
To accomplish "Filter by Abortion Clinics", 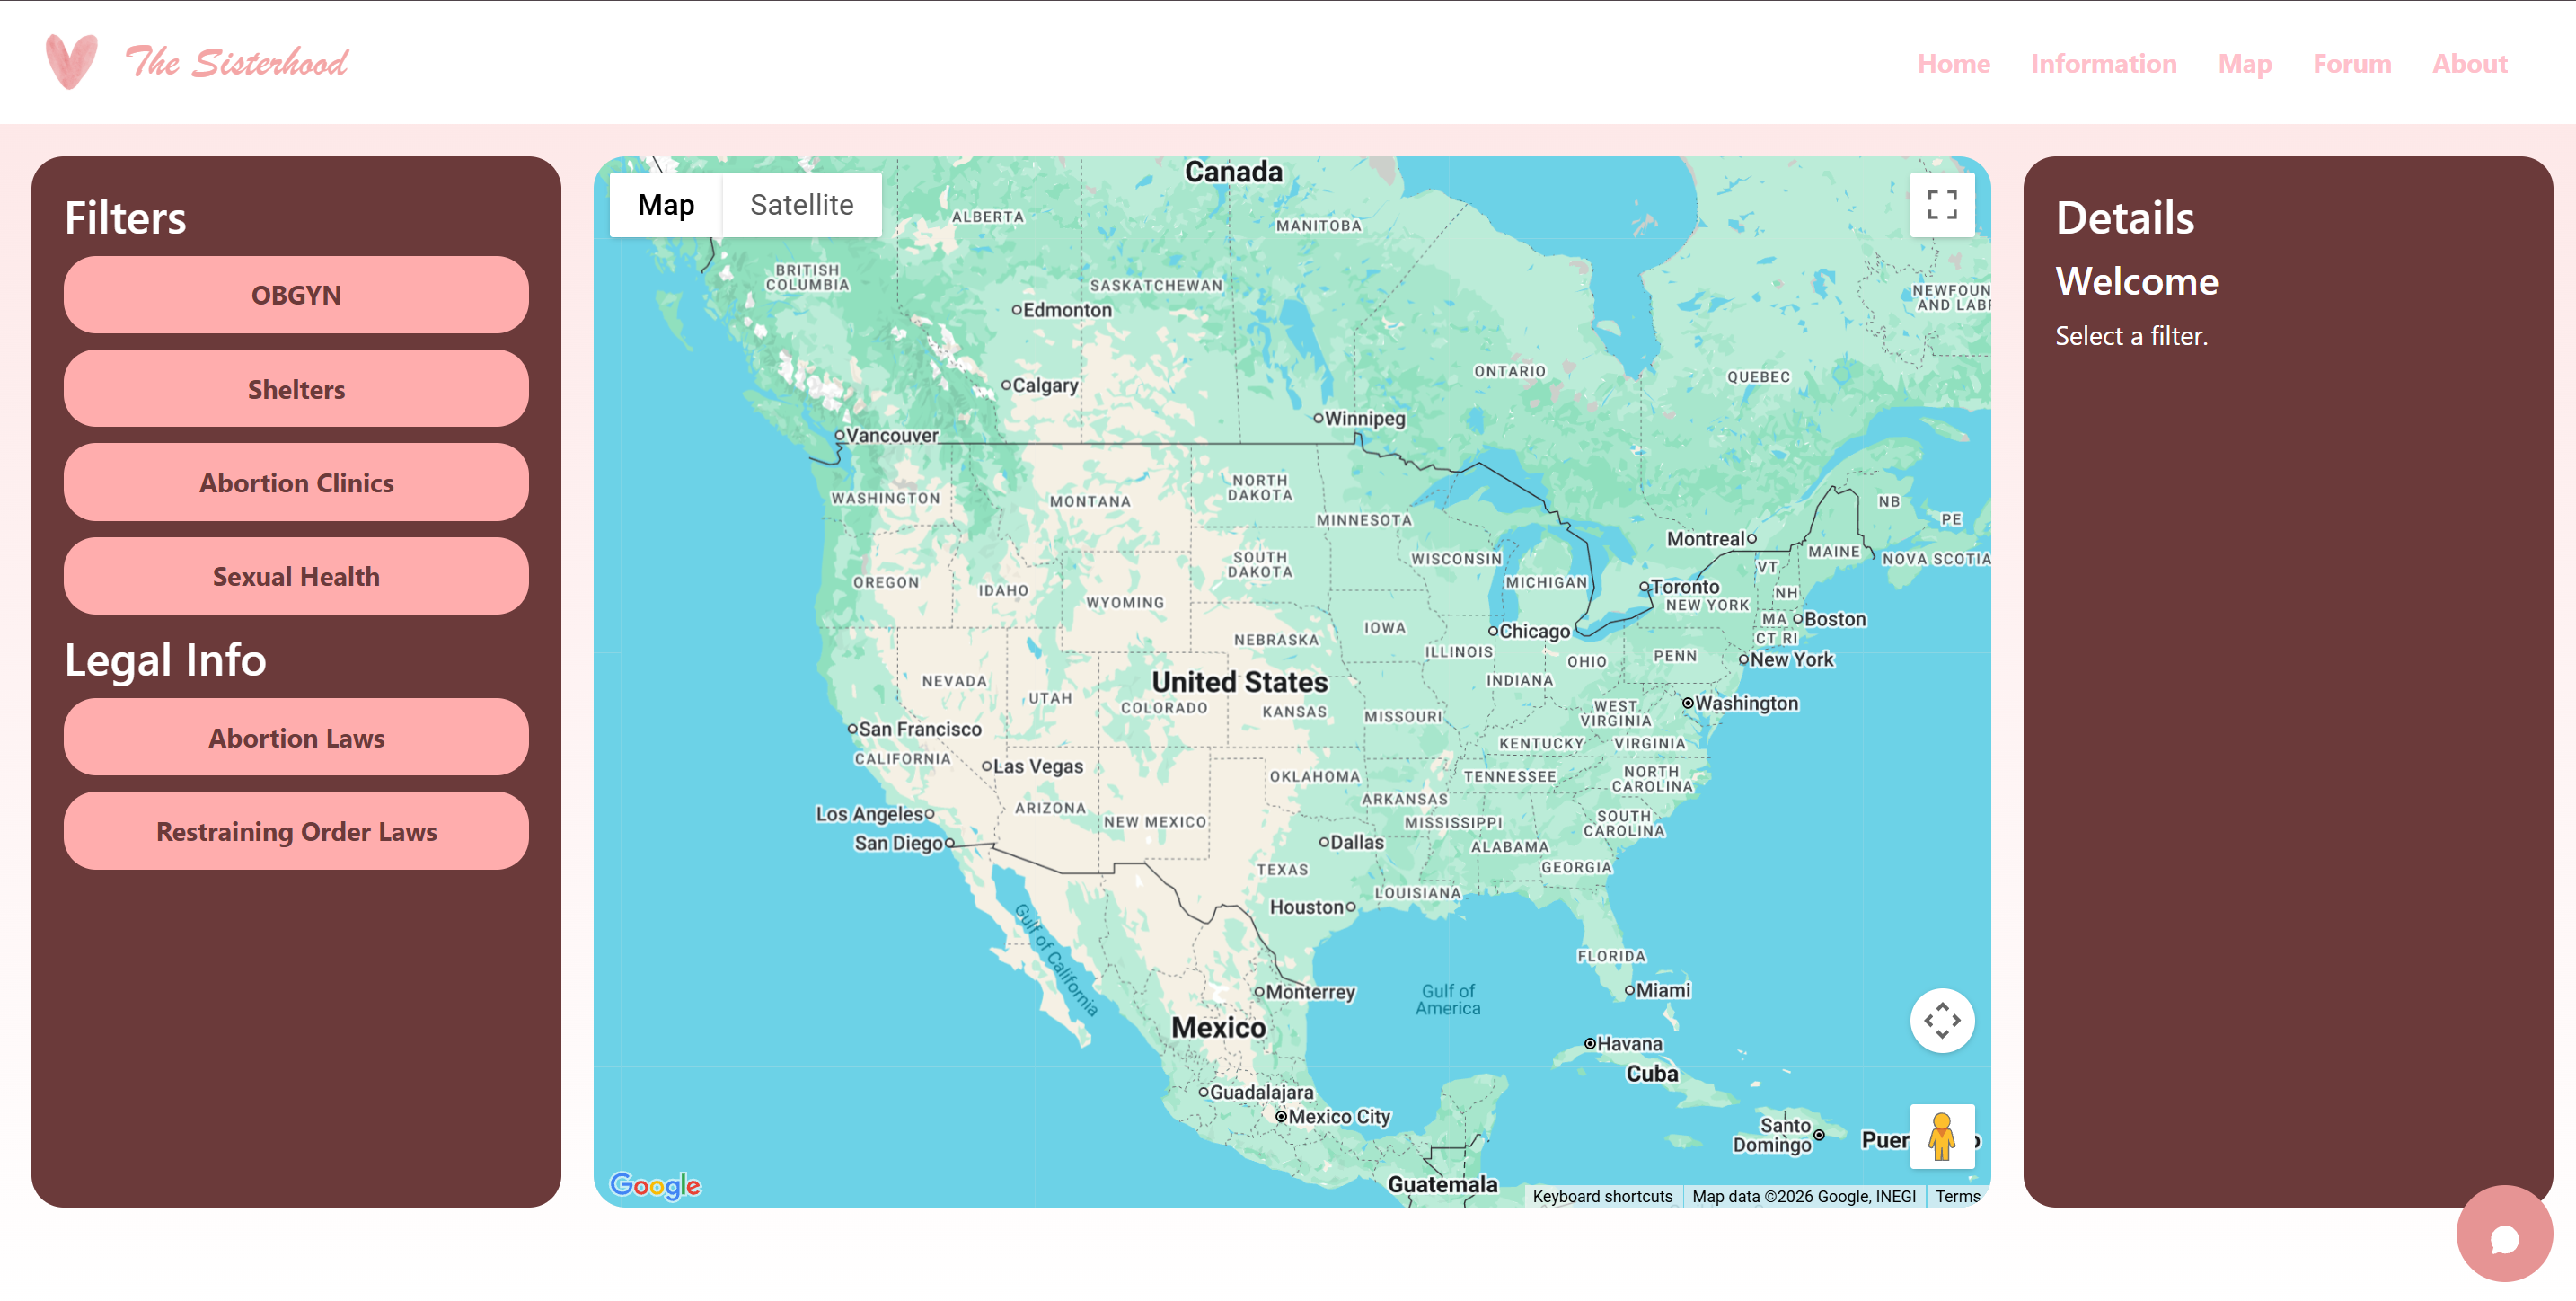I will click(x=296, y=483).
